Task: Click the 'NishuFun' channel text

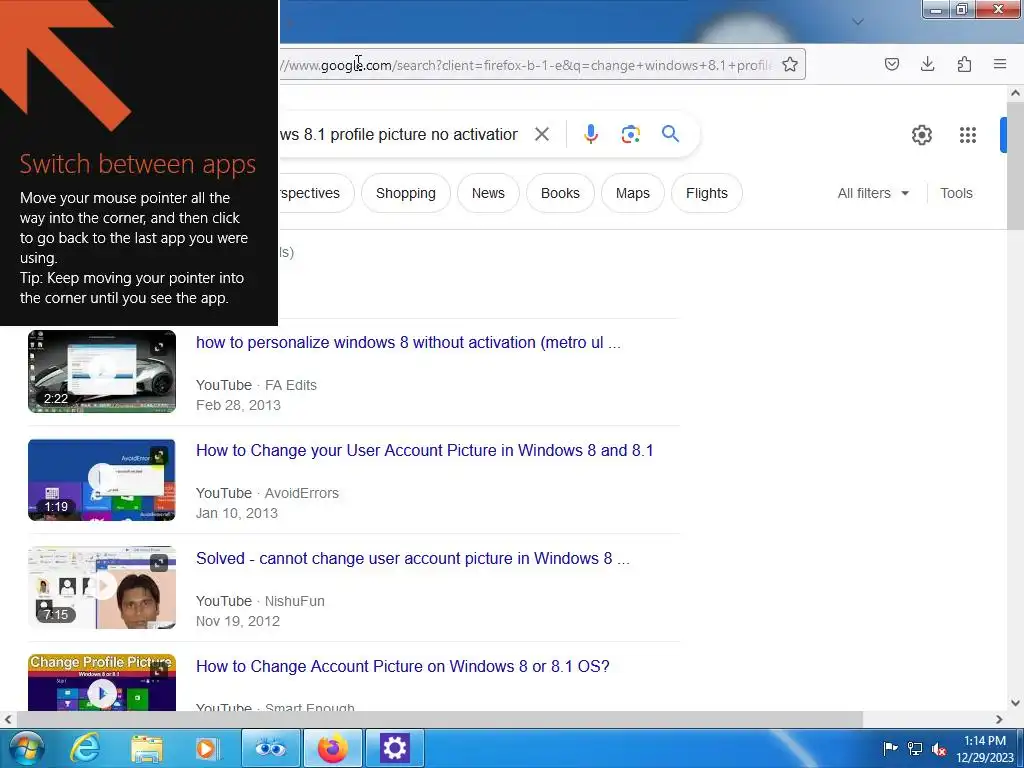Action: [295, 601]
